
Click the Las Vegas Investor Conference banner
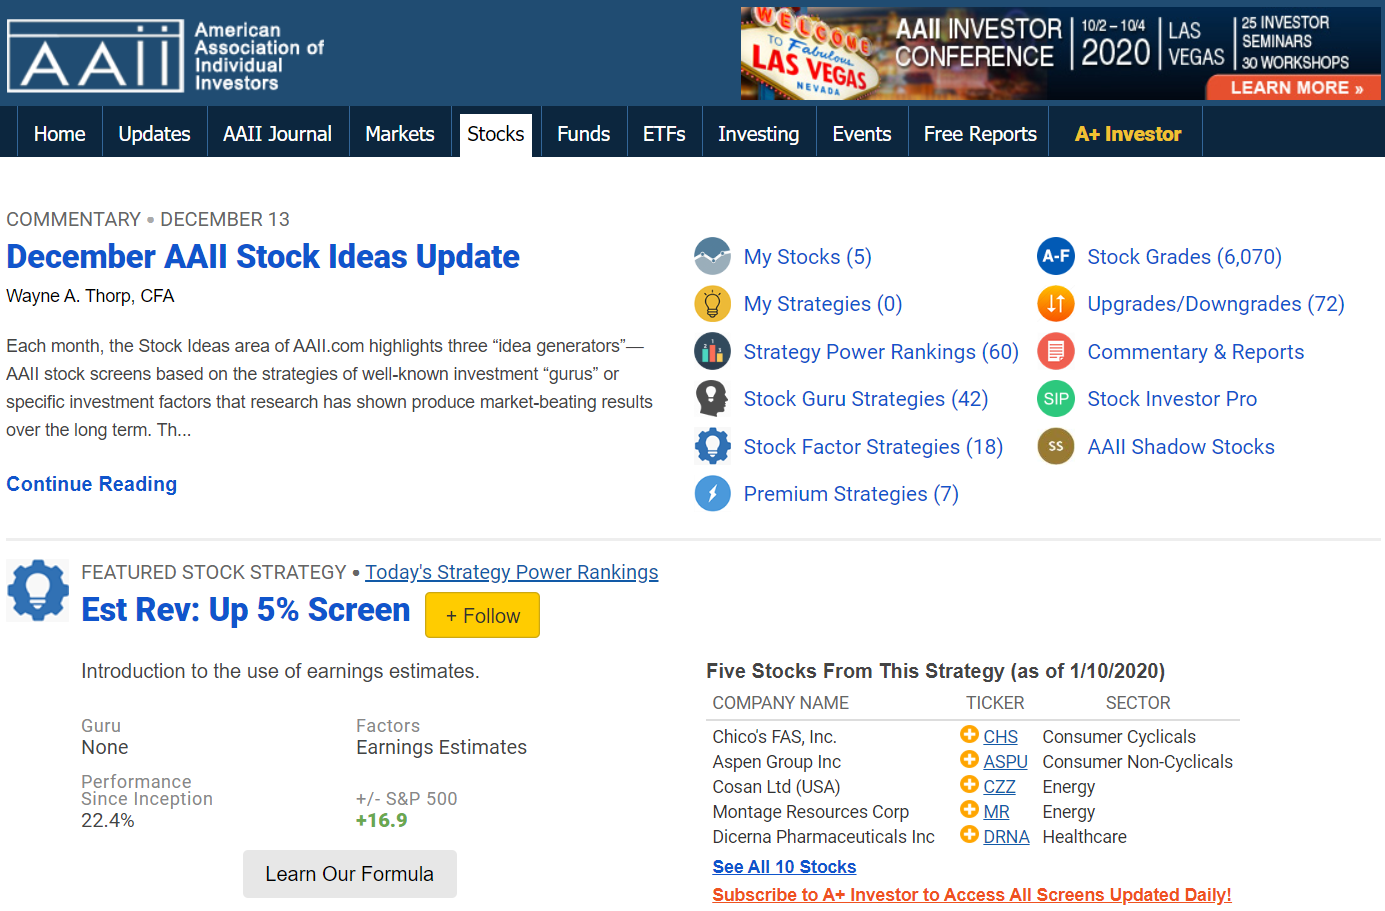(x=1060, y=53)
